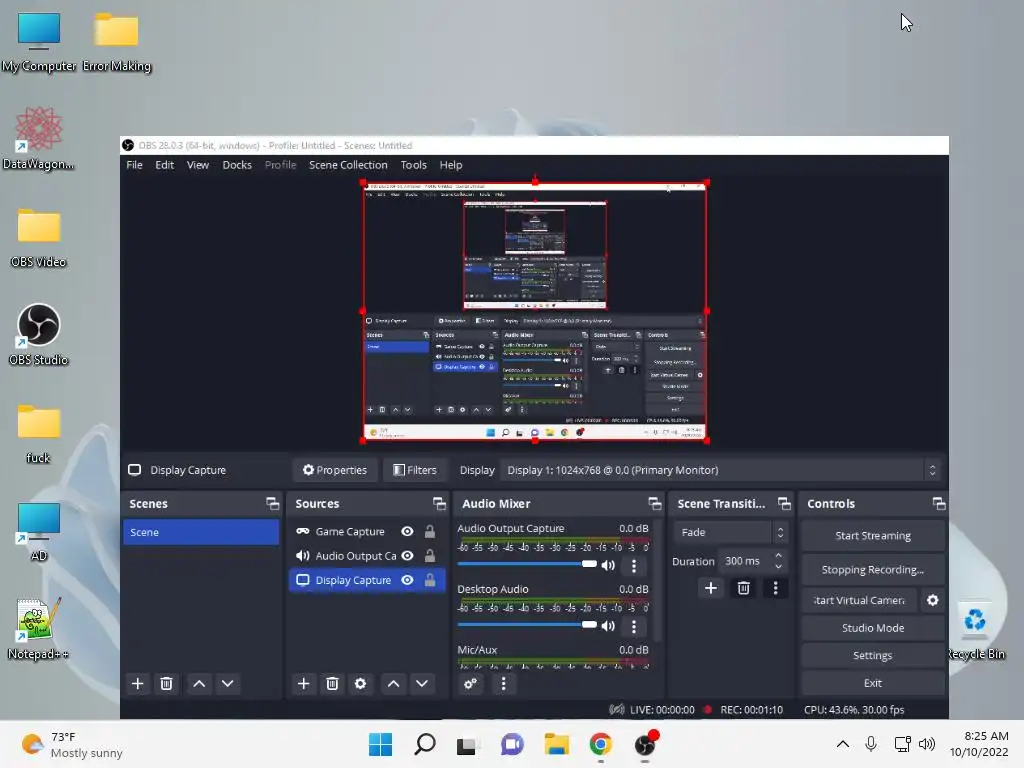Move scene up arrow in Scenes panel
This screenshot has height=768, width=1024.
click(x=199, y=684)
